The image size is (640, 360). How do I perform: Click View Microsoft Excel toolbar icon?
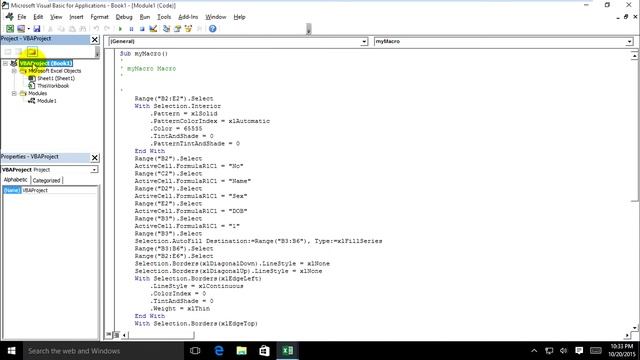(10, 29)
